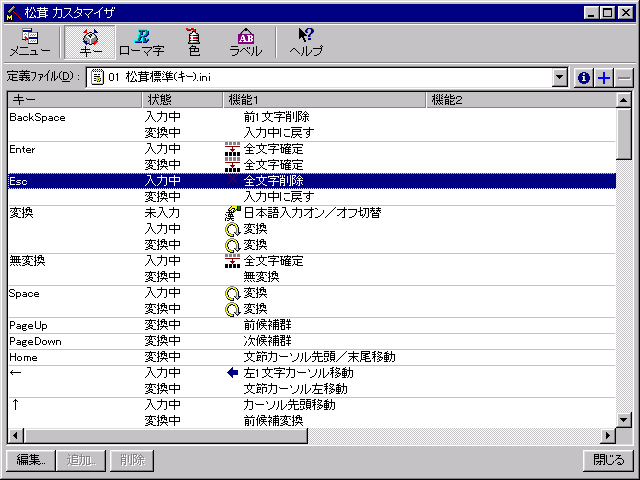Click the 文節カーソル左移動 function cell
Viewport: 640px width, 480px height.
[x=295, y=389]
